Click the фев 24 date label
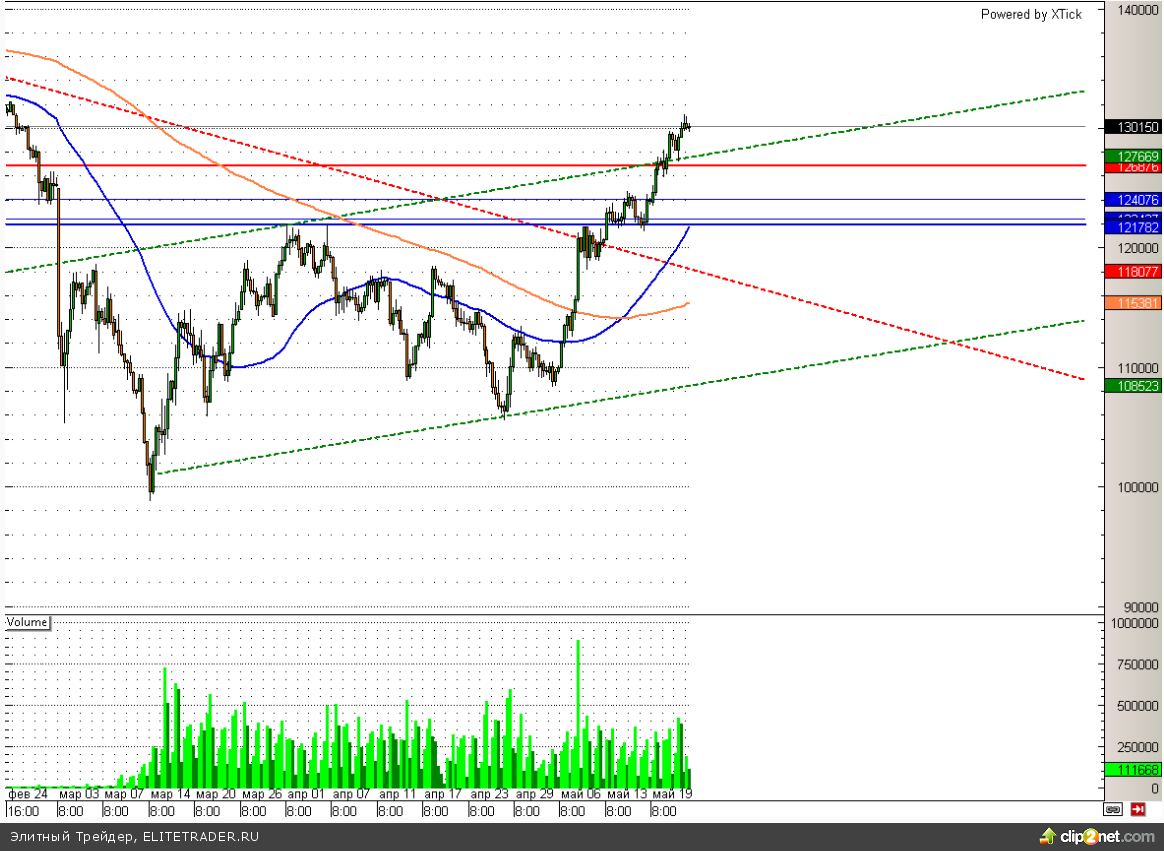Viewport: 1164px width, 851px height. pyautogui.click(x=27, y=794)
